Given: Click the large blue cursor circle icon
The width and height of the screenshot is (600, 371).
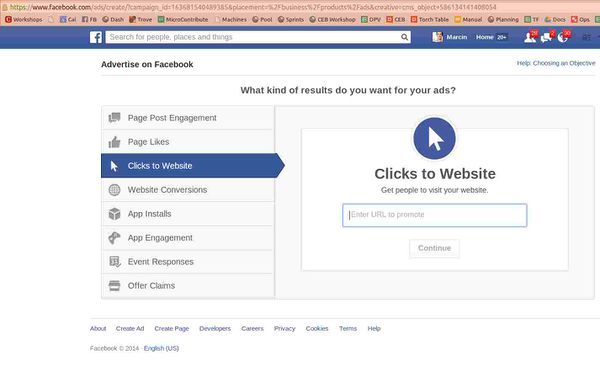Looking at the screenshot, I should [x=434, y=138].
